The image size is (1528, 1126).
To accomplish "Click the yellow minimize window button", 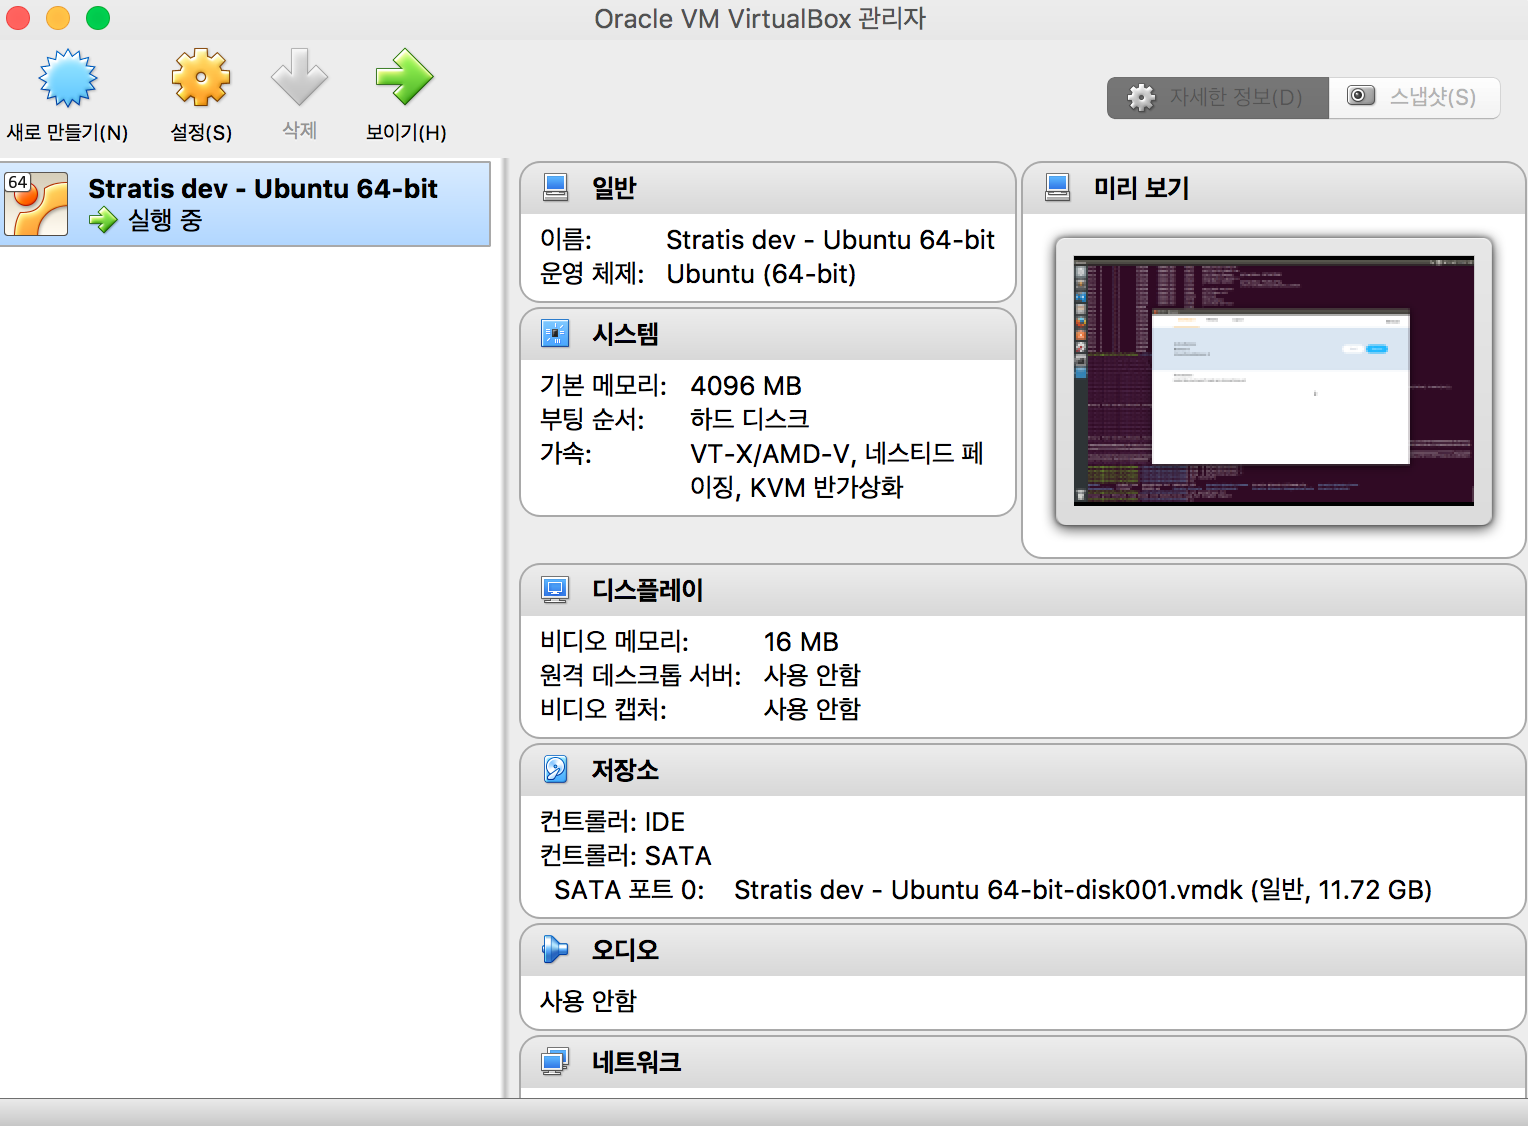I will click(58, 18).
